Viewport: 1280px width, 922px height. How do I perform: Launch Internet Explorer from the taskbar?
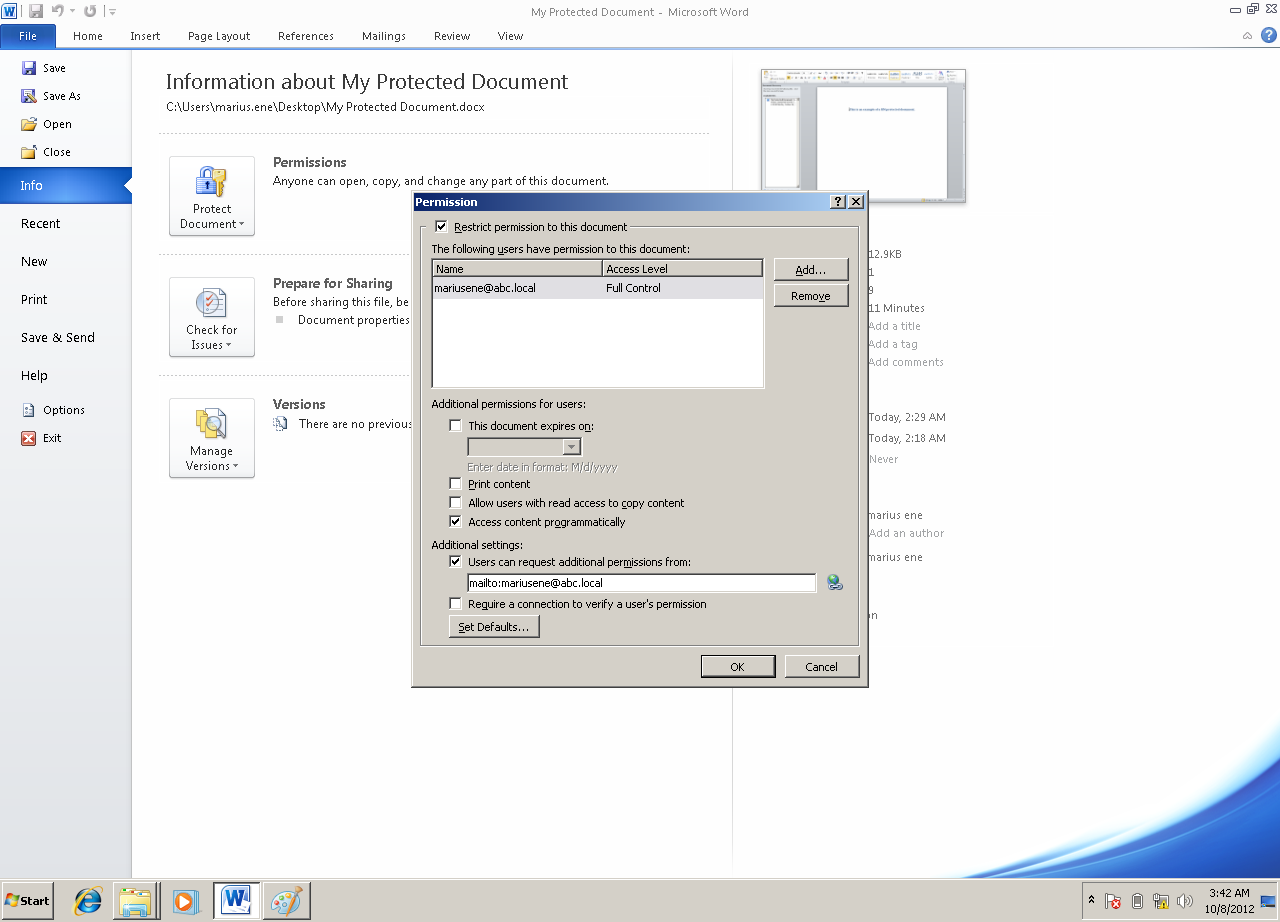click(x=88, y=900)
